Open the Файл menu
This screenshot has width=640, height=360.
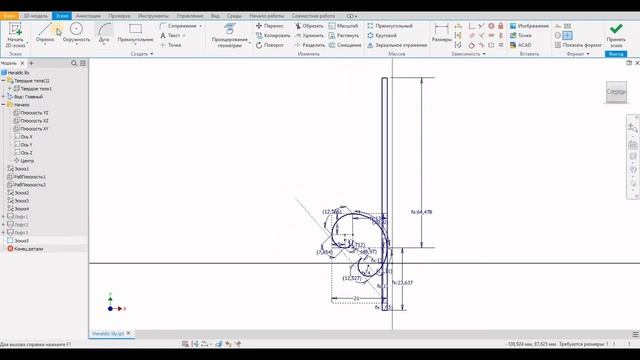tap(9, 16)
